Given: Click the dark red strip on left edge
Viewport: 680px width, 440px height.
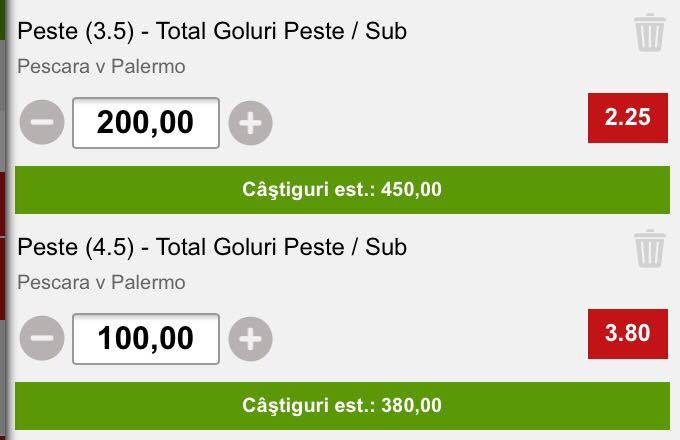Looking at the screenshot, I should 3,246.
